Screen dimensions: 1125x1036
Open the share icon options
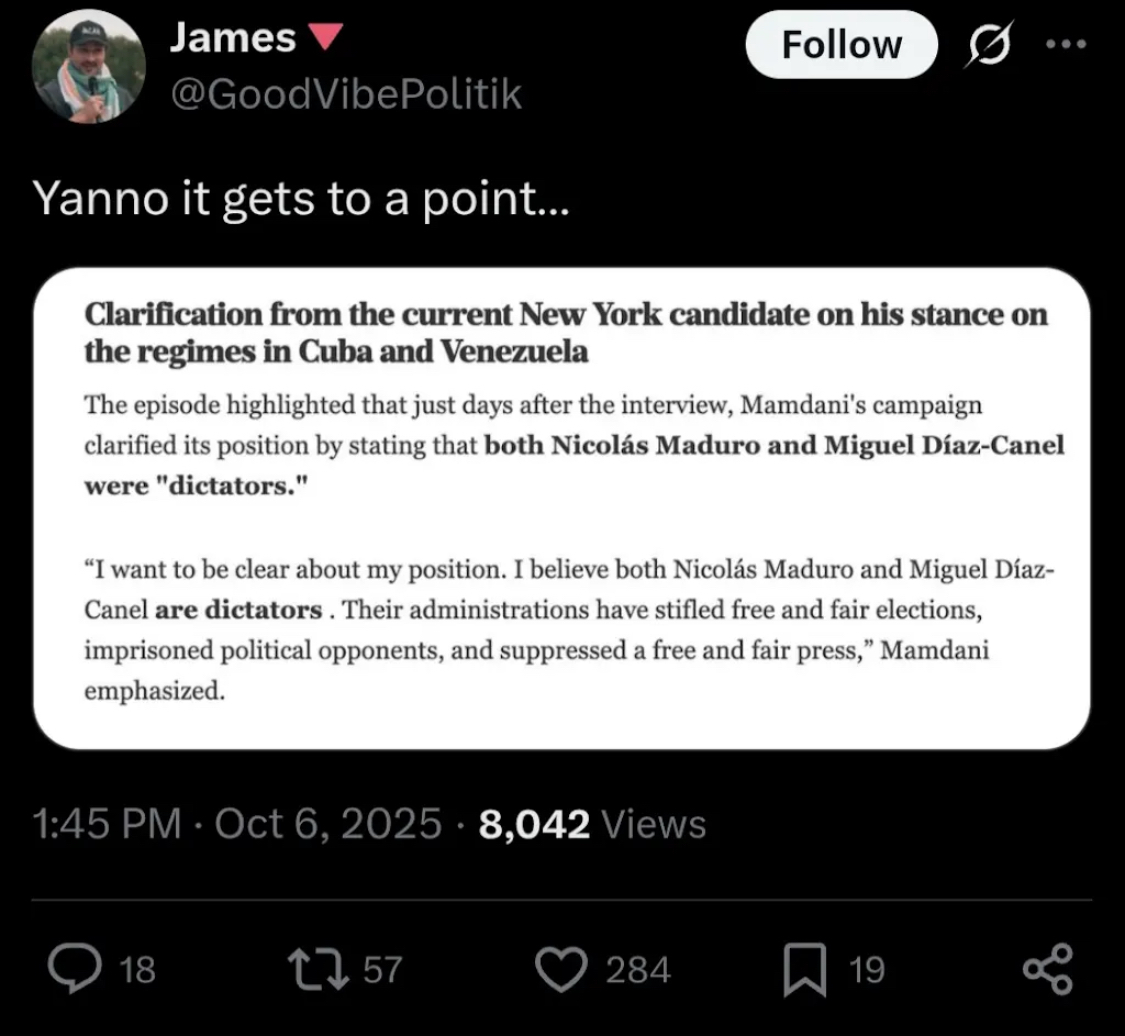point(1048,970)
